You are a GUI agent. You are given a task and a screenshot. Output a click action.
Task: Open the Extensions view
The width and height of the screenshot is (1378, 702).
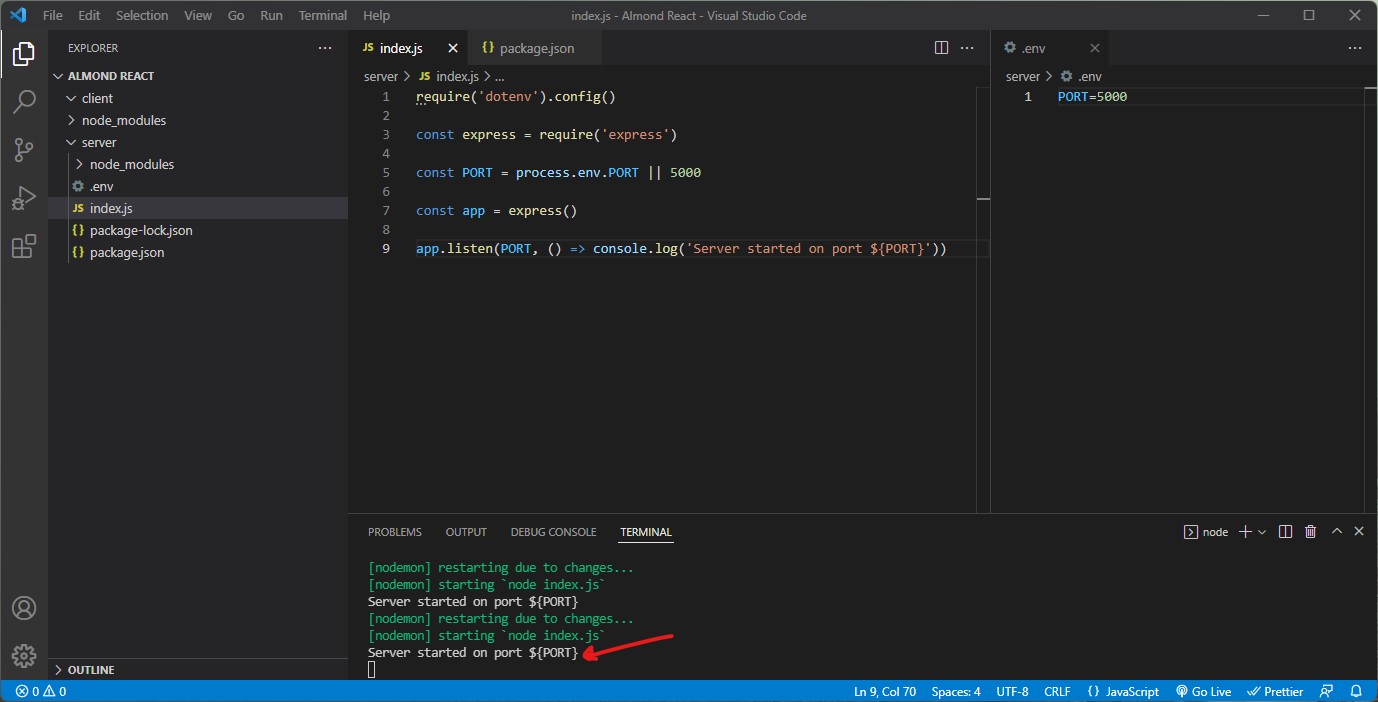point(24,247)
